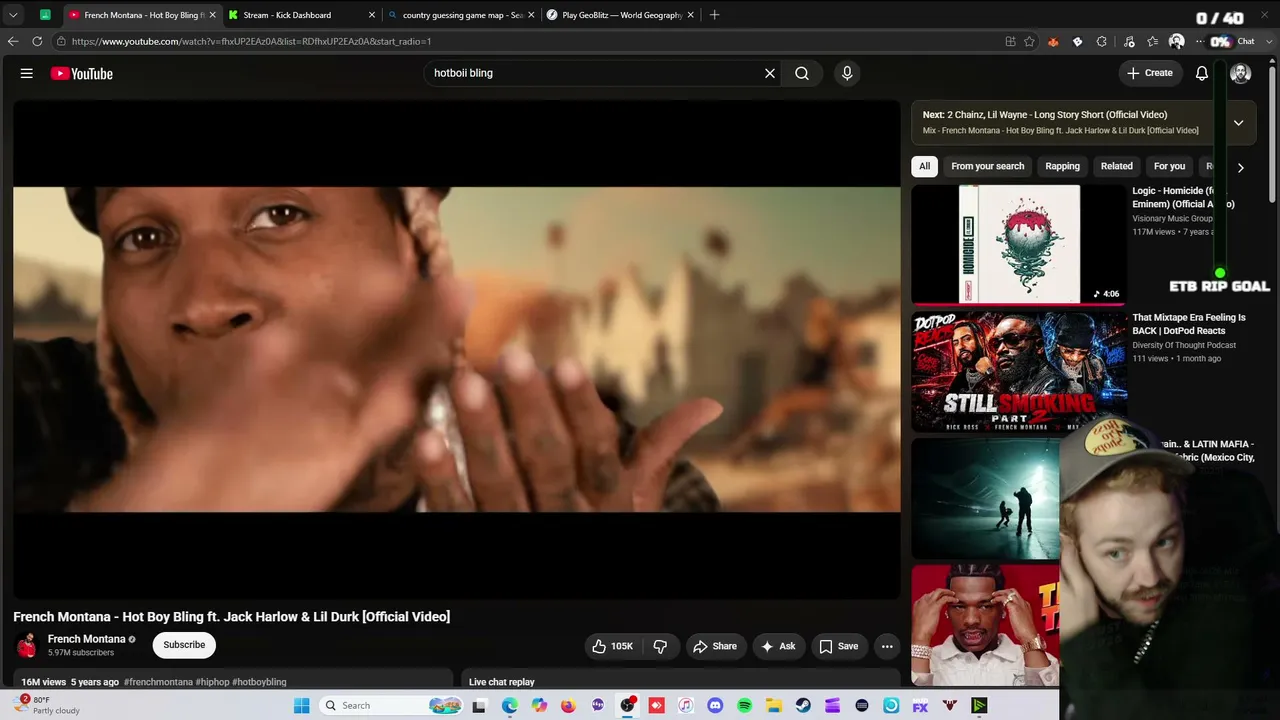Screen dimensions: 1280x720
Task: Go to the YouTube home logo
Action: (82, 73)
